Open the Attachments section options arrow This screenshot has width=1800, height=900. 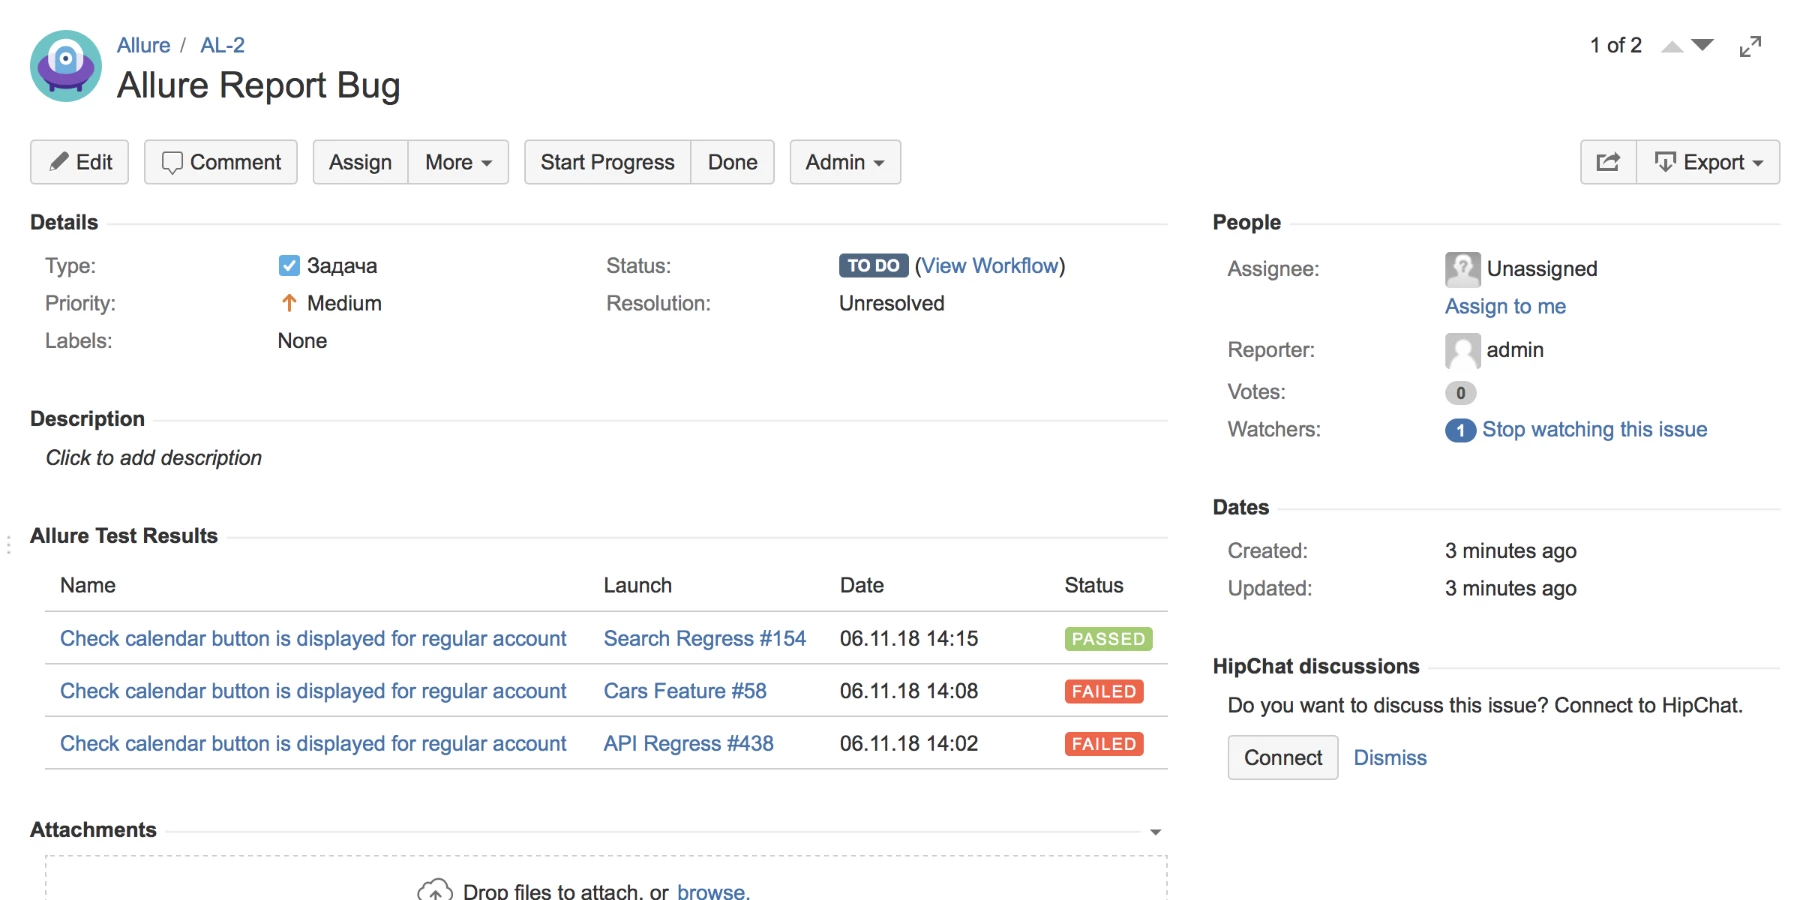coord(1156,832)
